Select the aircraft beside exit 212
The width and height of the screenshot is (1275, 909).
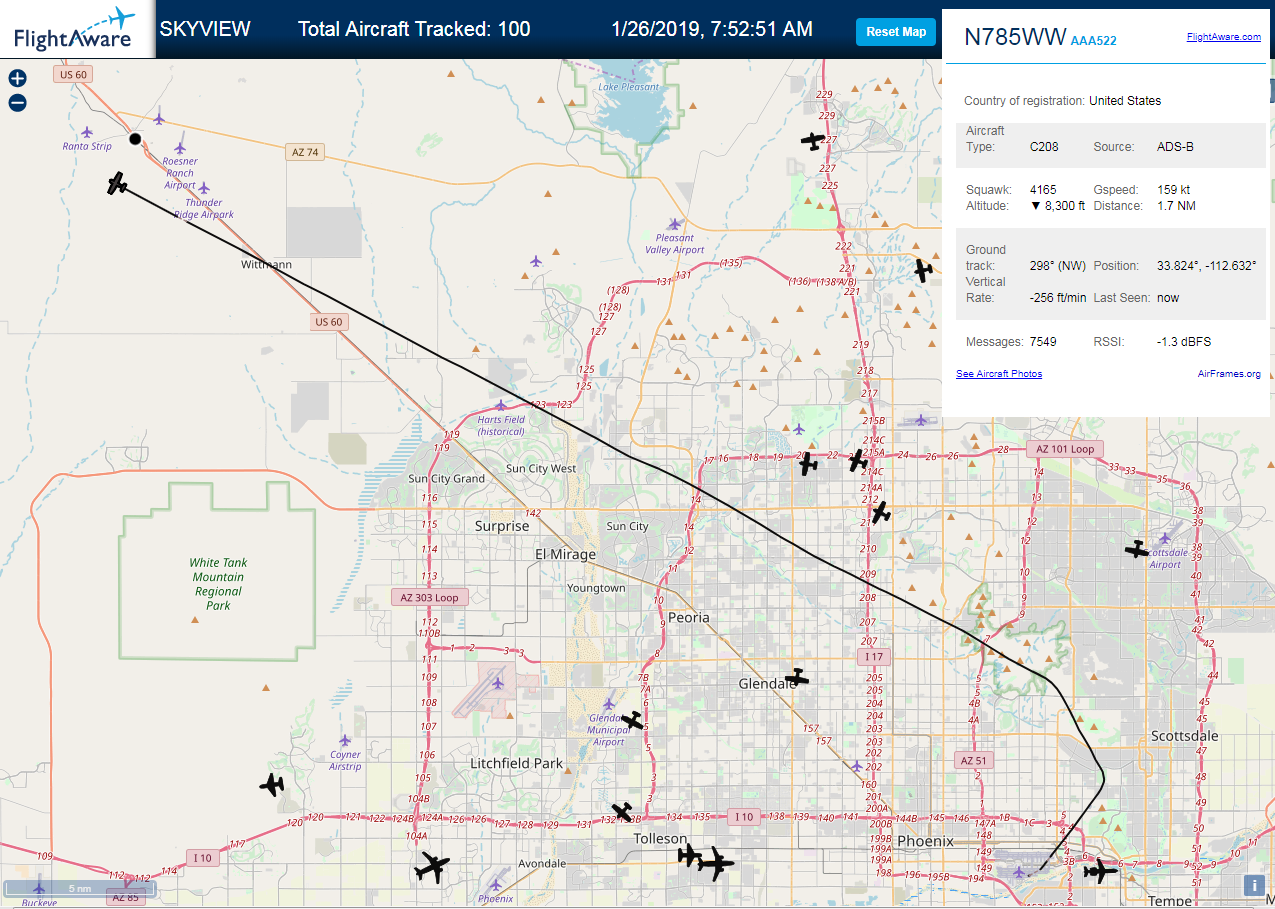click(x=881, y=513)
